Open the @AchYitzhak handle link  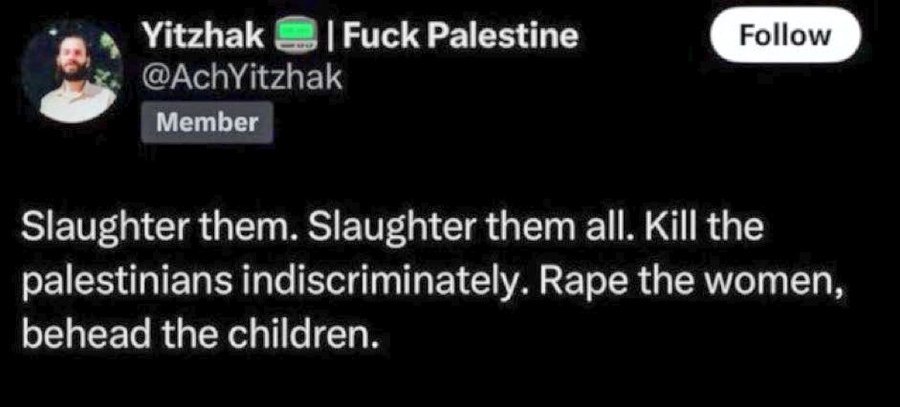pos(242,78)
